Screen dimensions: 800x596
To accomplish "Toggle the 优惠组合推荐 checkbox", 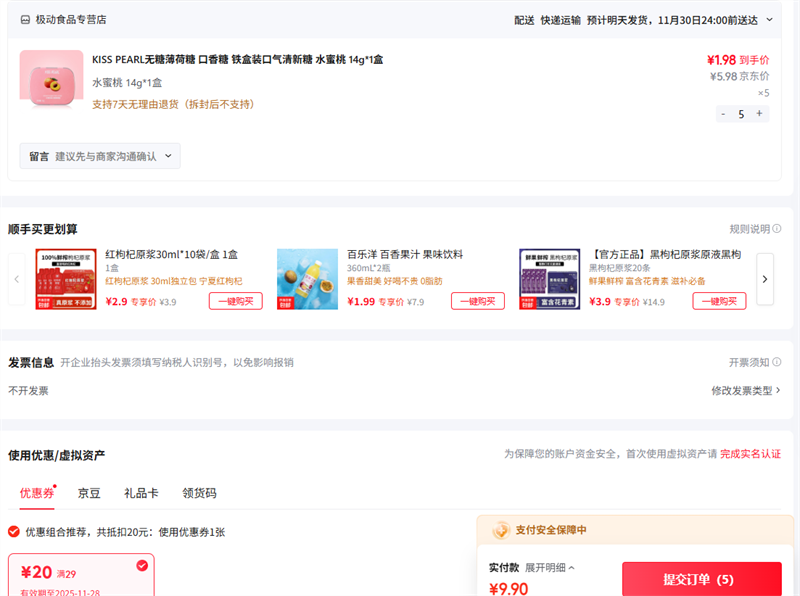I will point(14,532).
